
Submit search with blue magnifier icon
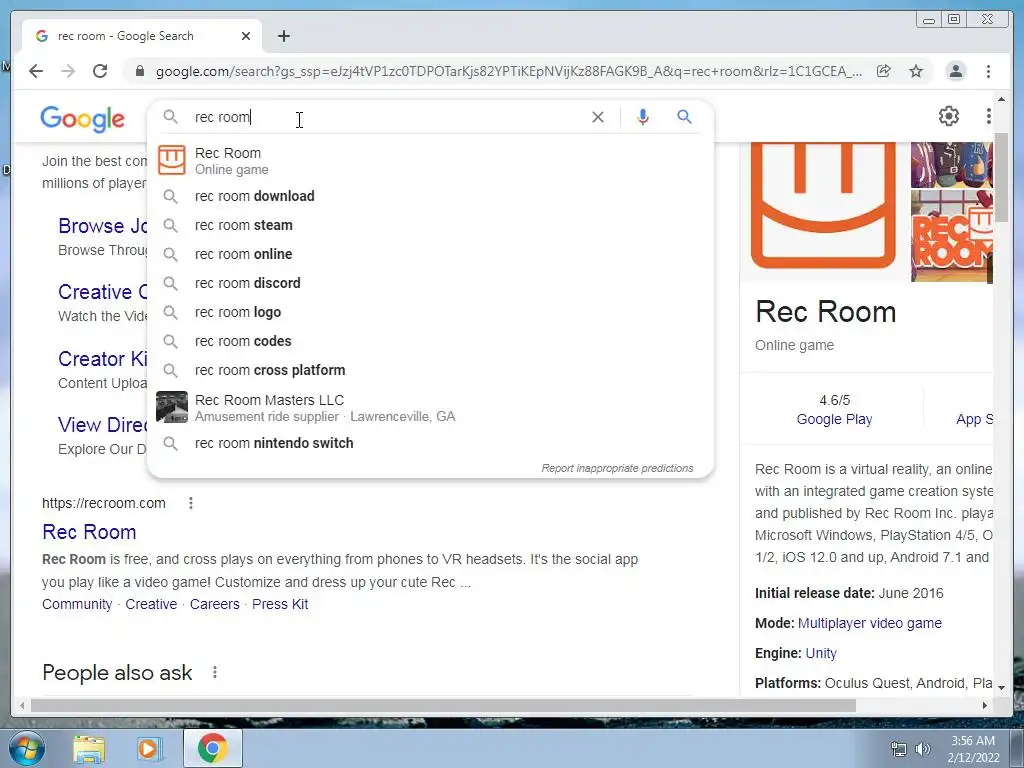tap(684, 117)
